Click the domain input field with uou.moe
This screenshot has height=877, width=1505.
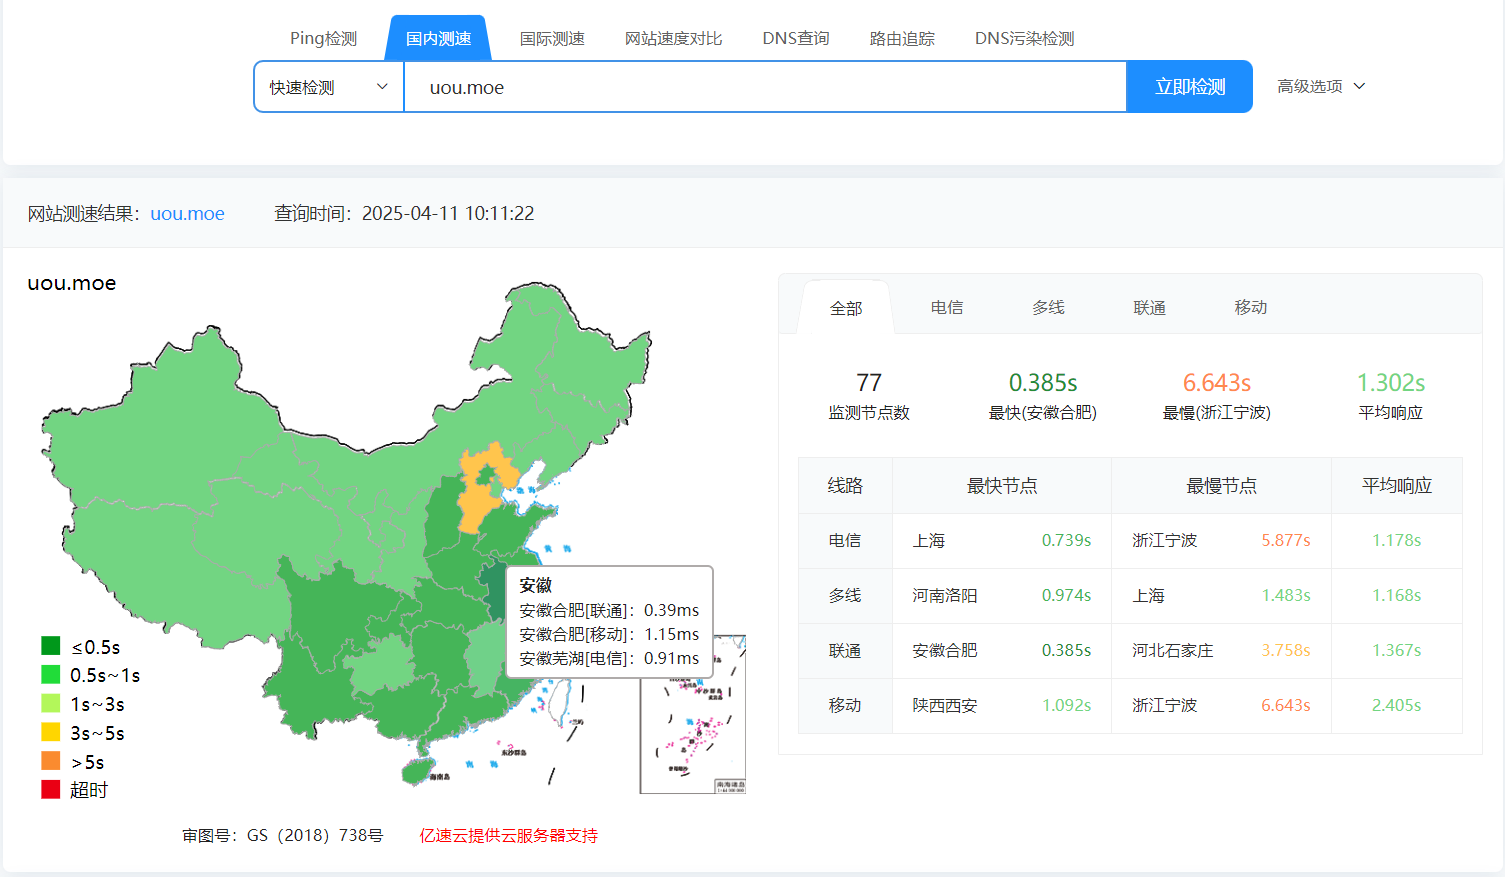(765, 87)
